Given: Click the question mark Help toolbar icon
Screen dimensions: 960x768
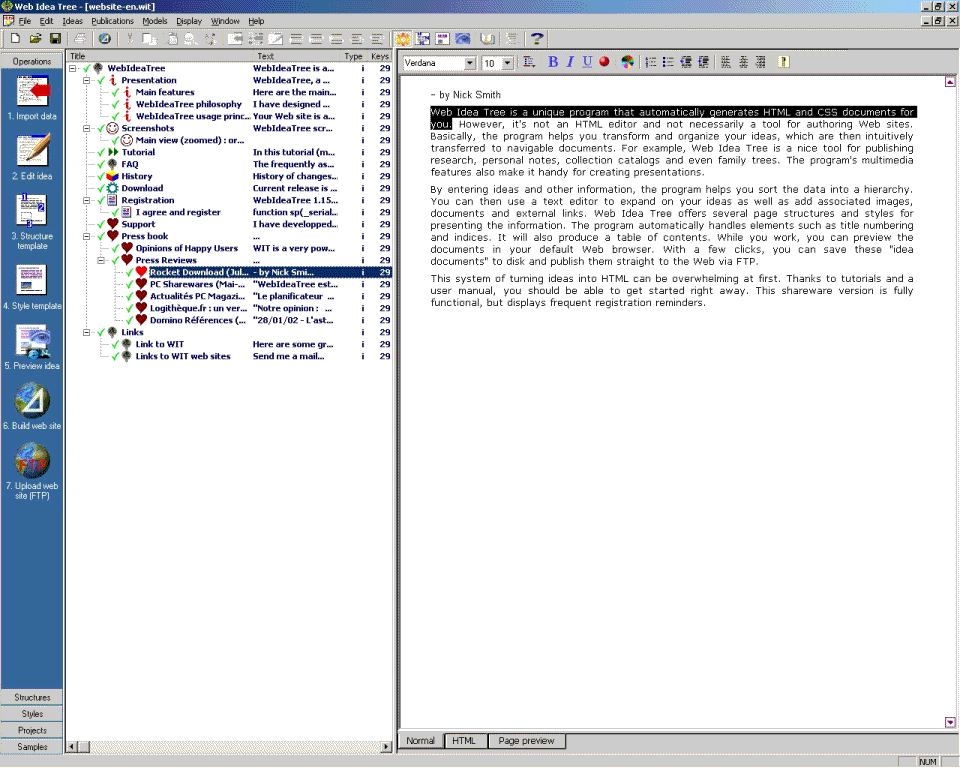Looking at the screenshot, I should pos(537,39).
